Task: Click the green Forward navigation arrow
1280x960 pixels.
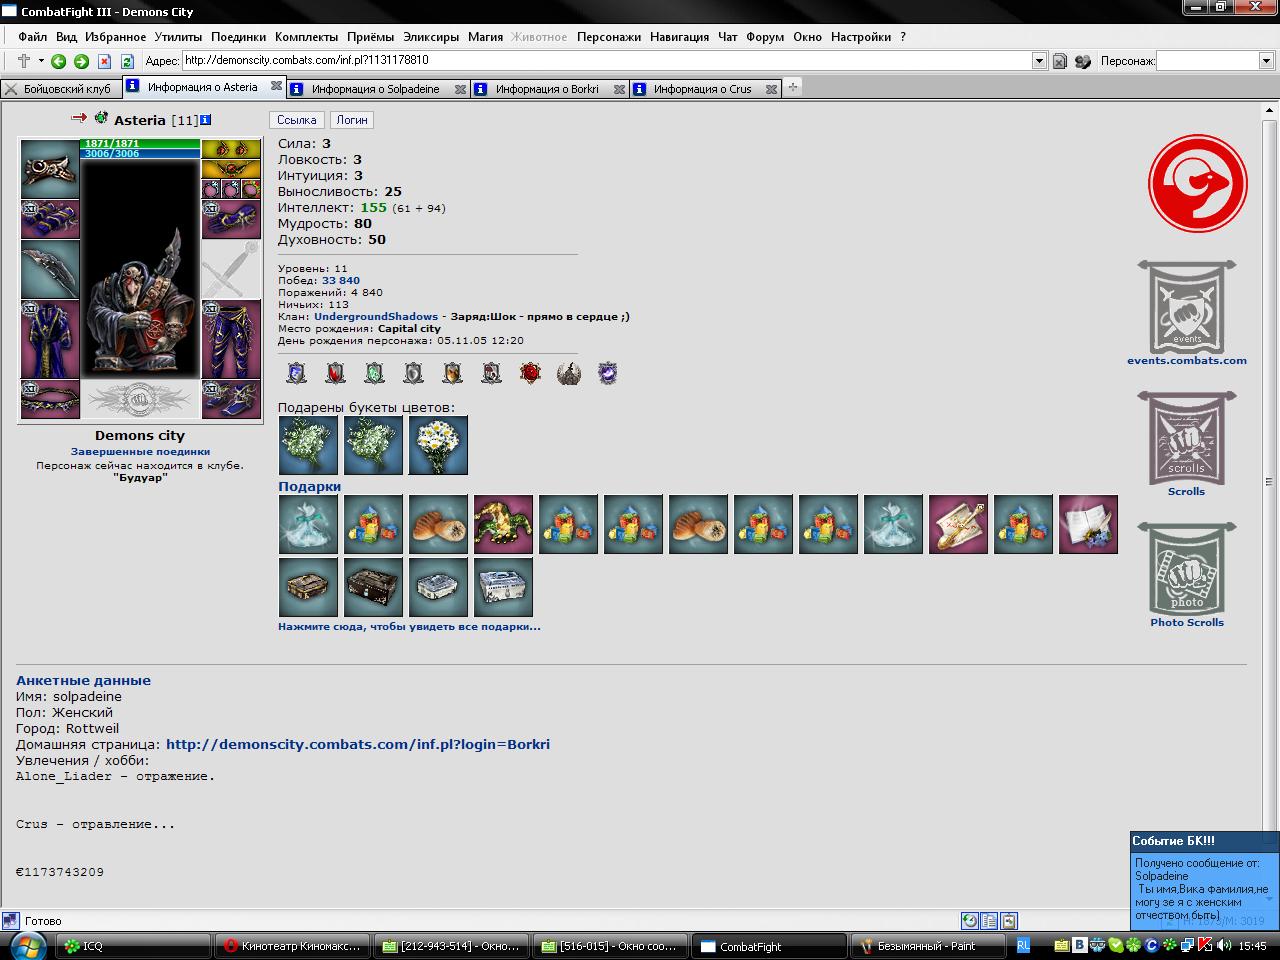Action: pyautogui.click(x=81, y=61)
